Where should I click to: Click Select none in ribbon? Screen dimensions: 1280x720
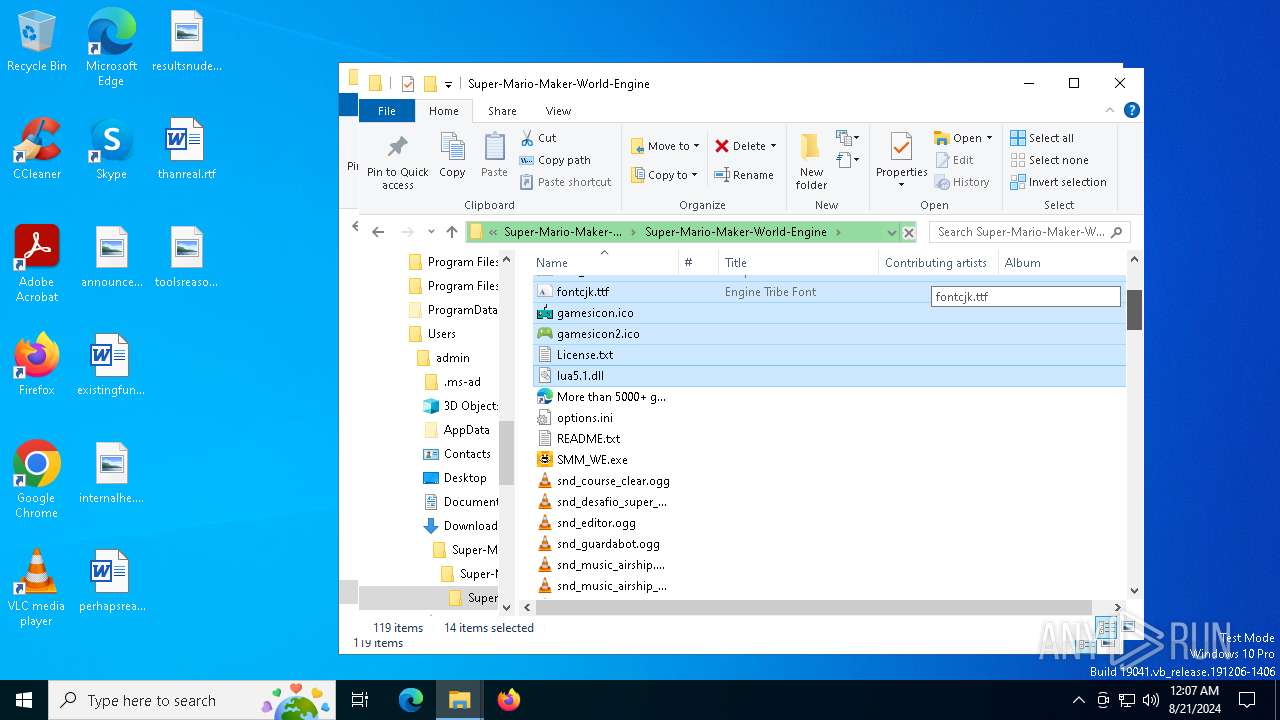(x=1049, y=160)
